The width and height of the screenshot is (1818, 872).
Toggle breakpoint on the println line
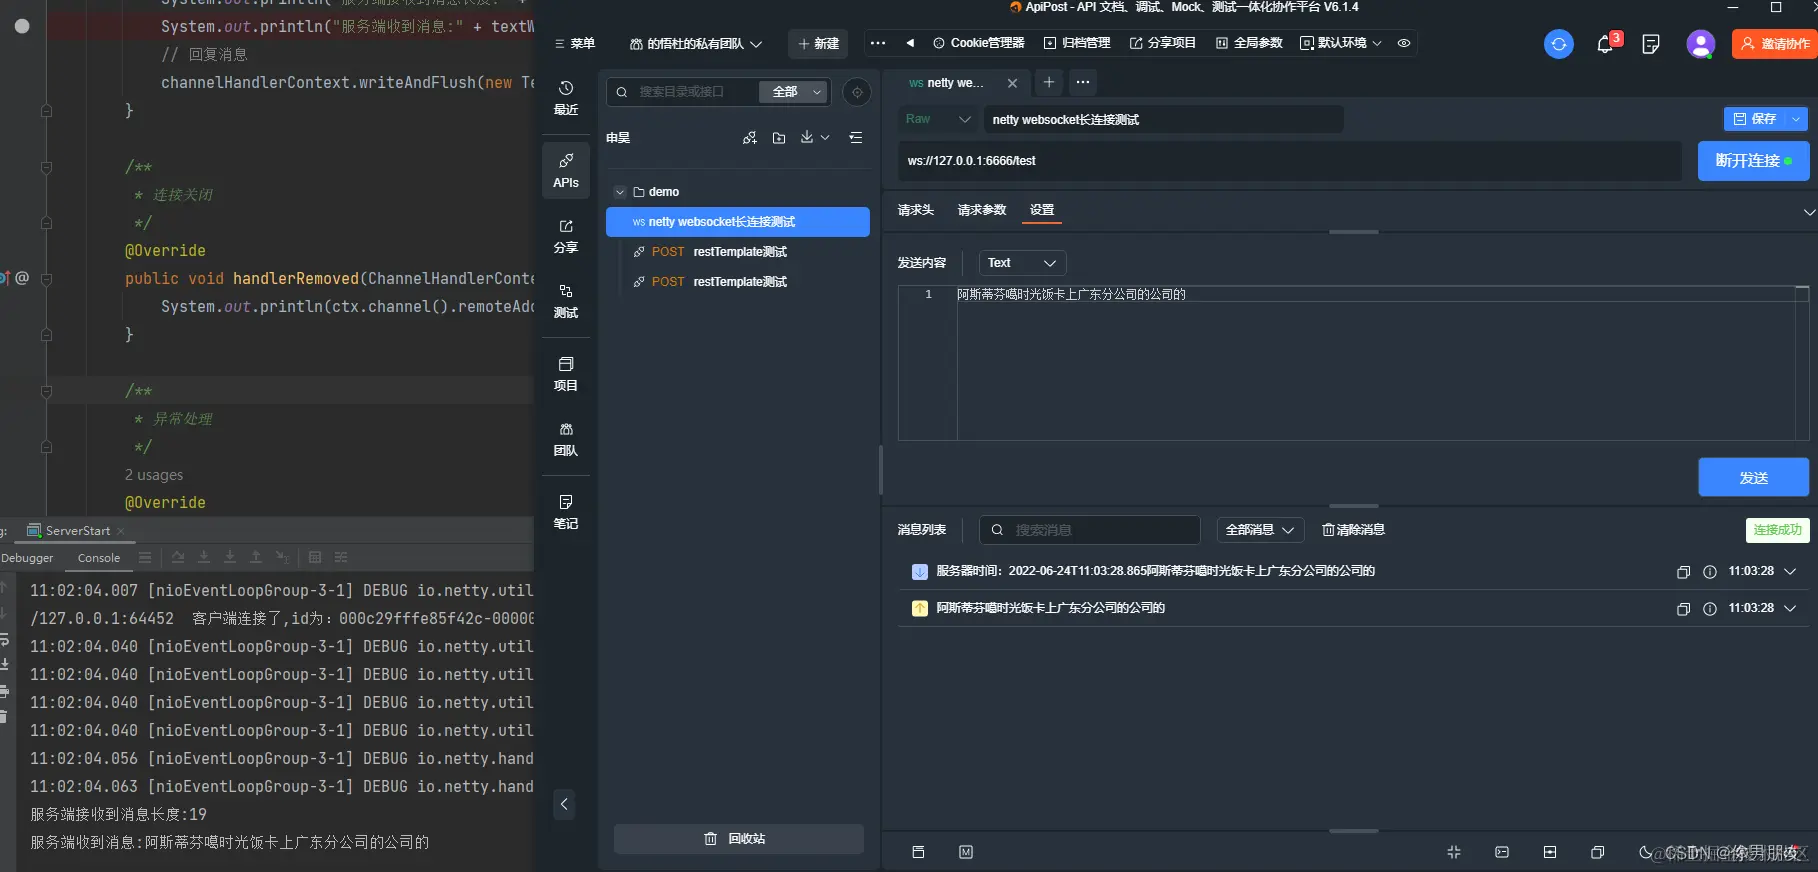pos(22,26)
